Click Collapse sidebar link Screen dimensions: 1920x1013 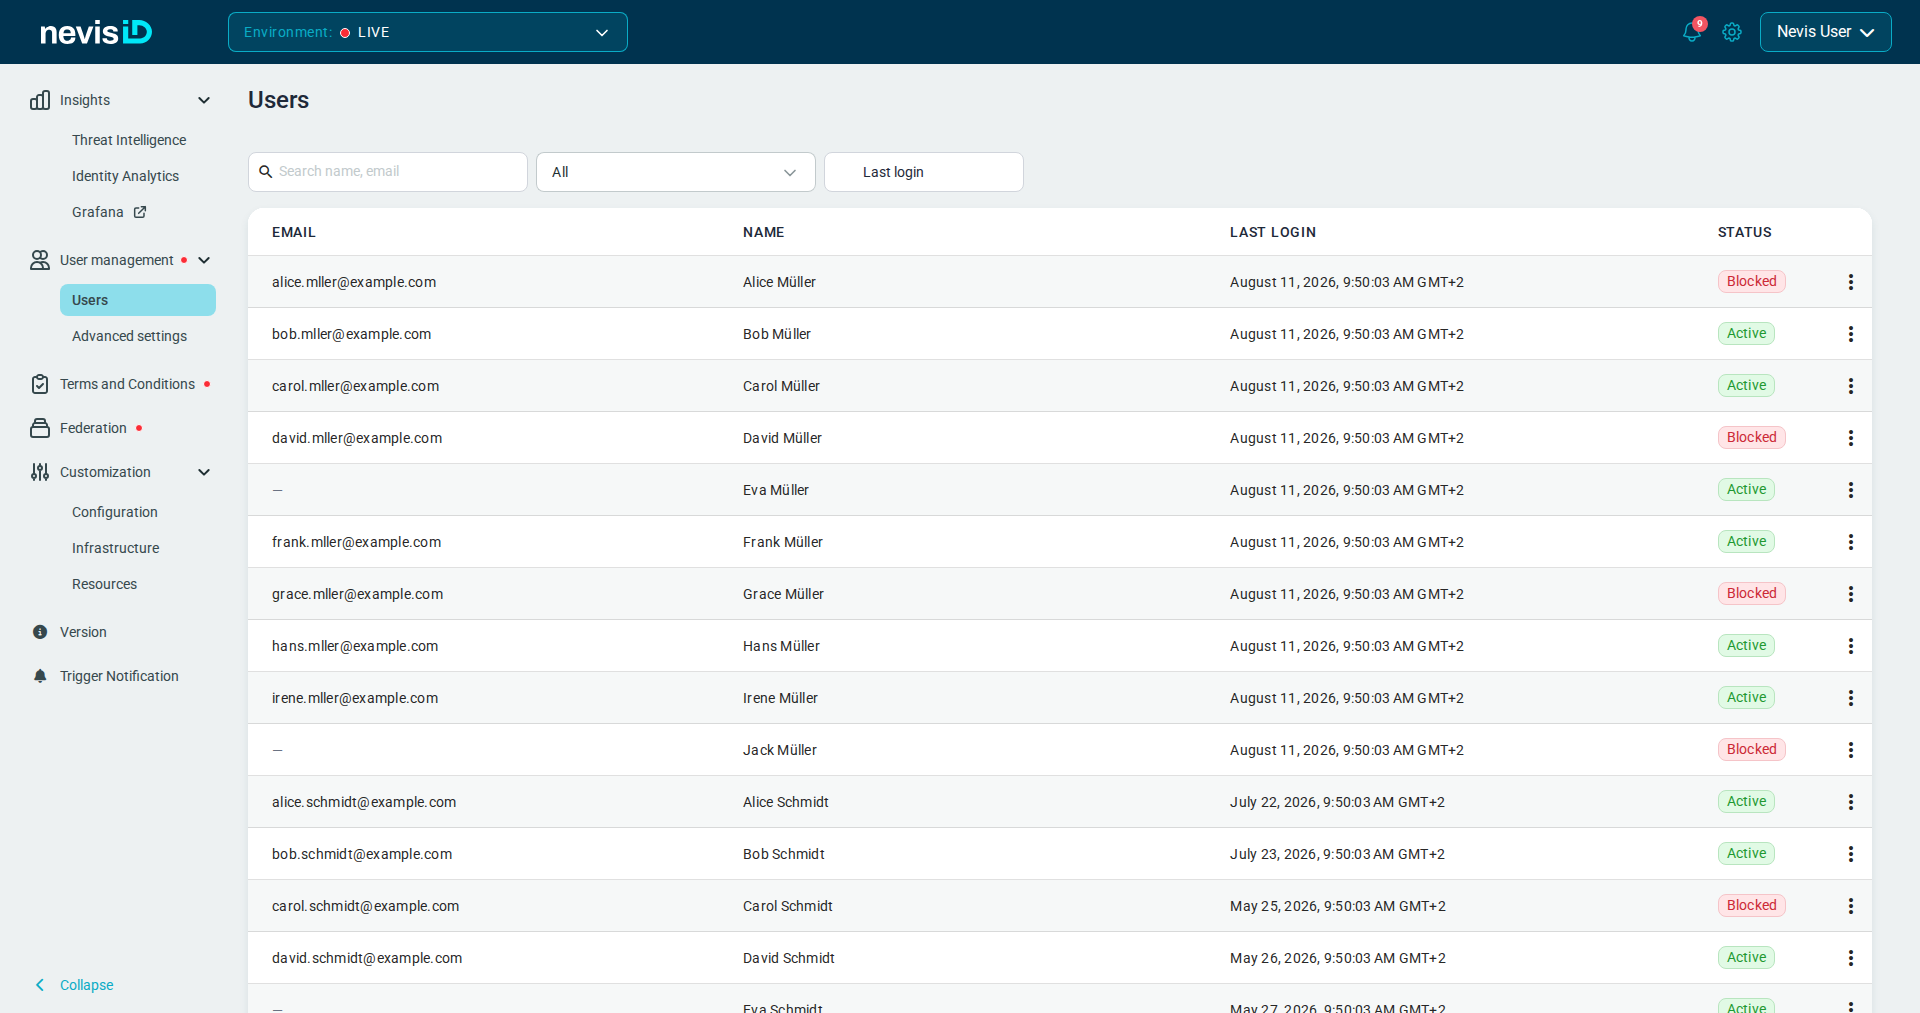click(x=87, y=985)
